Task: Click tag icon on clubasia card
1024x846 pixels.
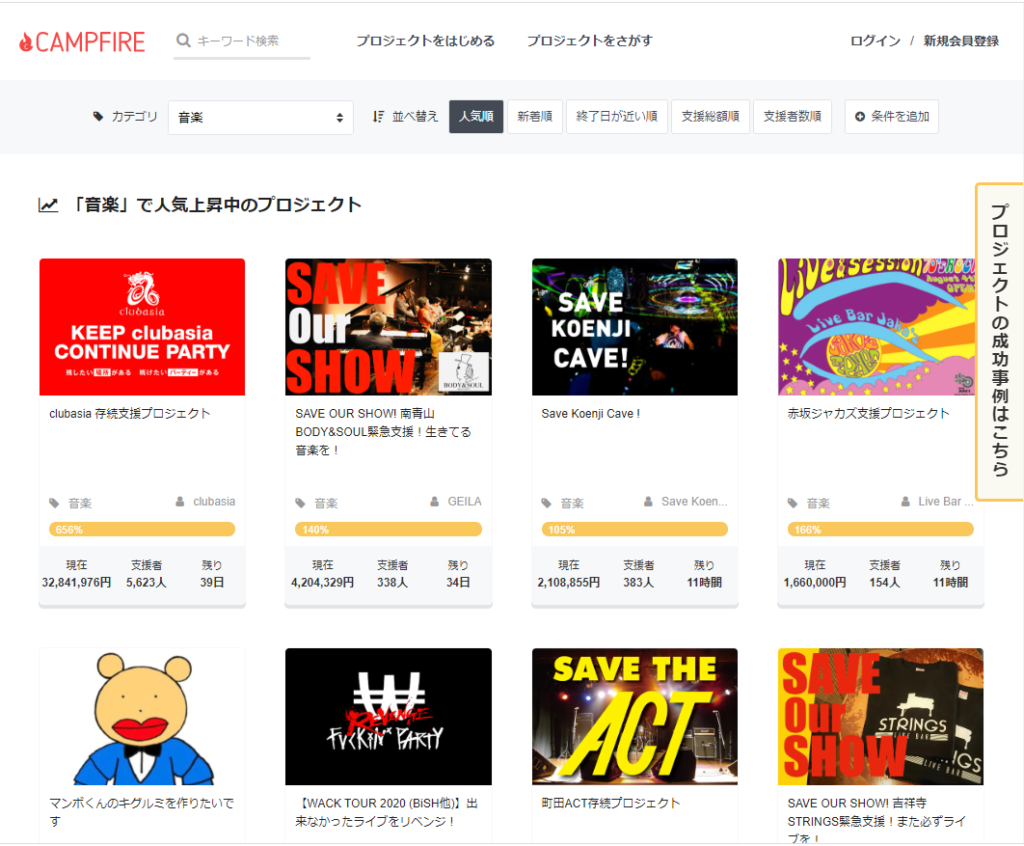Action: (54, 503)
